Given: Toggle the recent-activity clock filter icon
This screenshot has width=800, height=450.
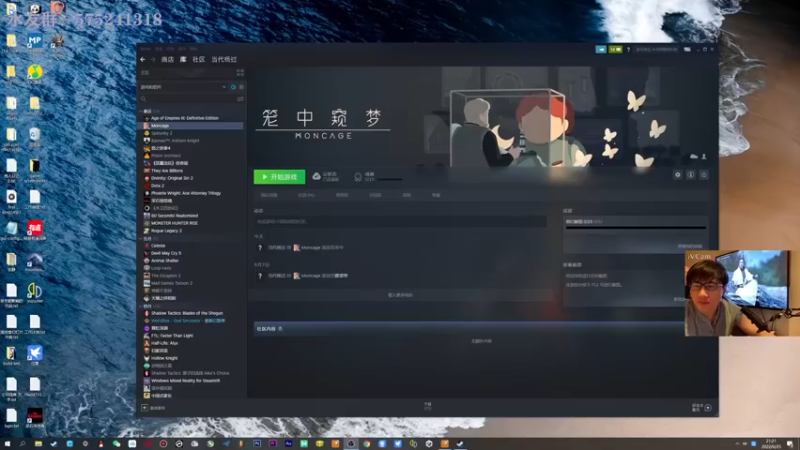Looking at the screenshot, I should point(234,87).
